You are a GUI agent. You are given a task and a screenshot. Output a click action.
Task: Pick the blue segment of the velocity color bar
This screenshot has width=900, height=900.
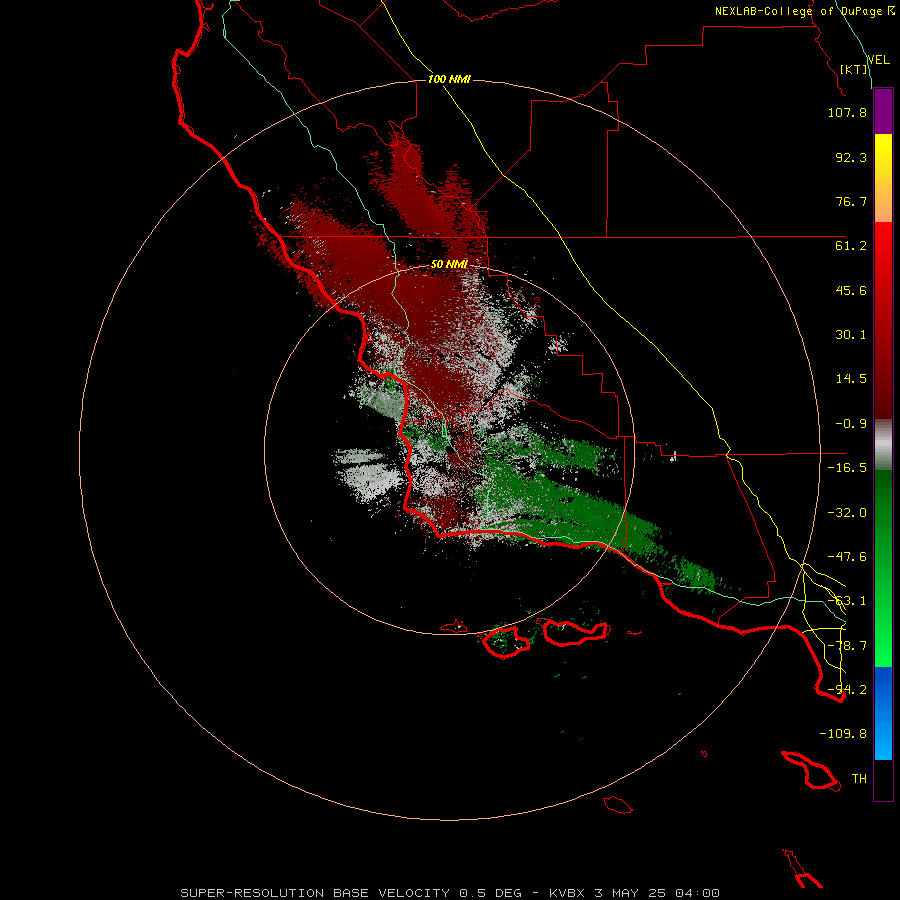pos(883,713)
